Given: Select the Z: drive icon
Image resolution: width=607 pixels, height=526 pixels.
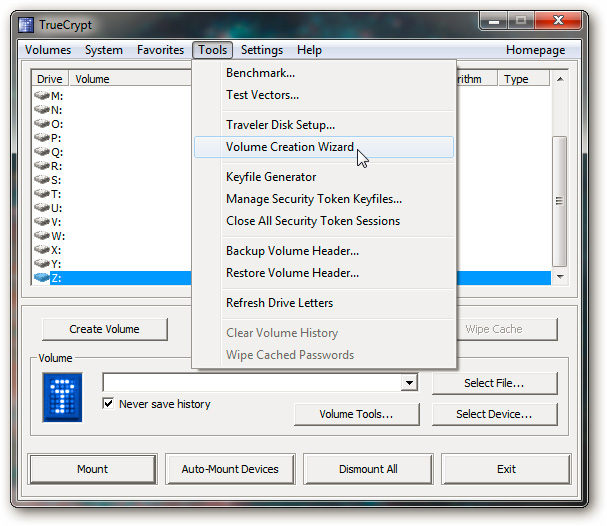Looking at the screenshot, I should tap(42, 278).
